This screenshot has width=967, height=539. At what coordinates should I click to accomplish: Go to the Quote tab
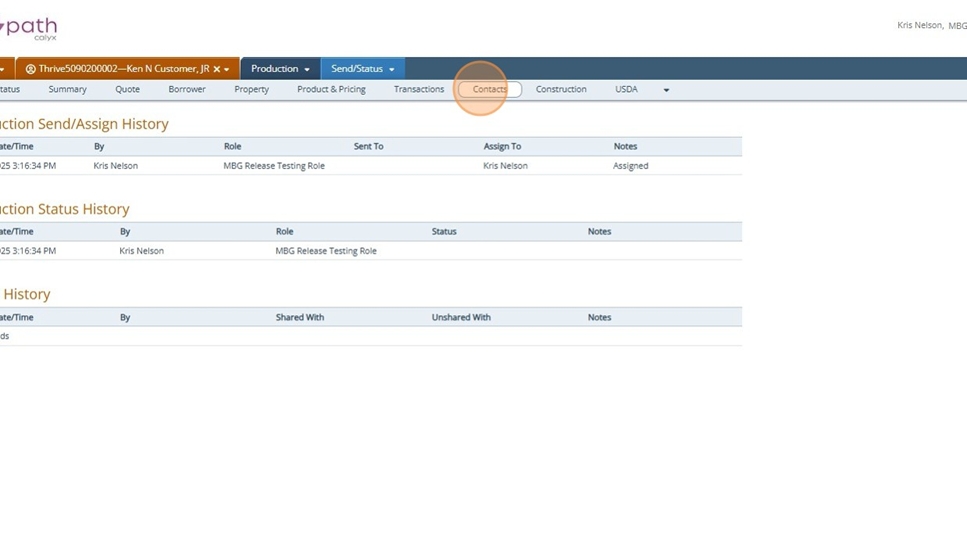[127, 89]
